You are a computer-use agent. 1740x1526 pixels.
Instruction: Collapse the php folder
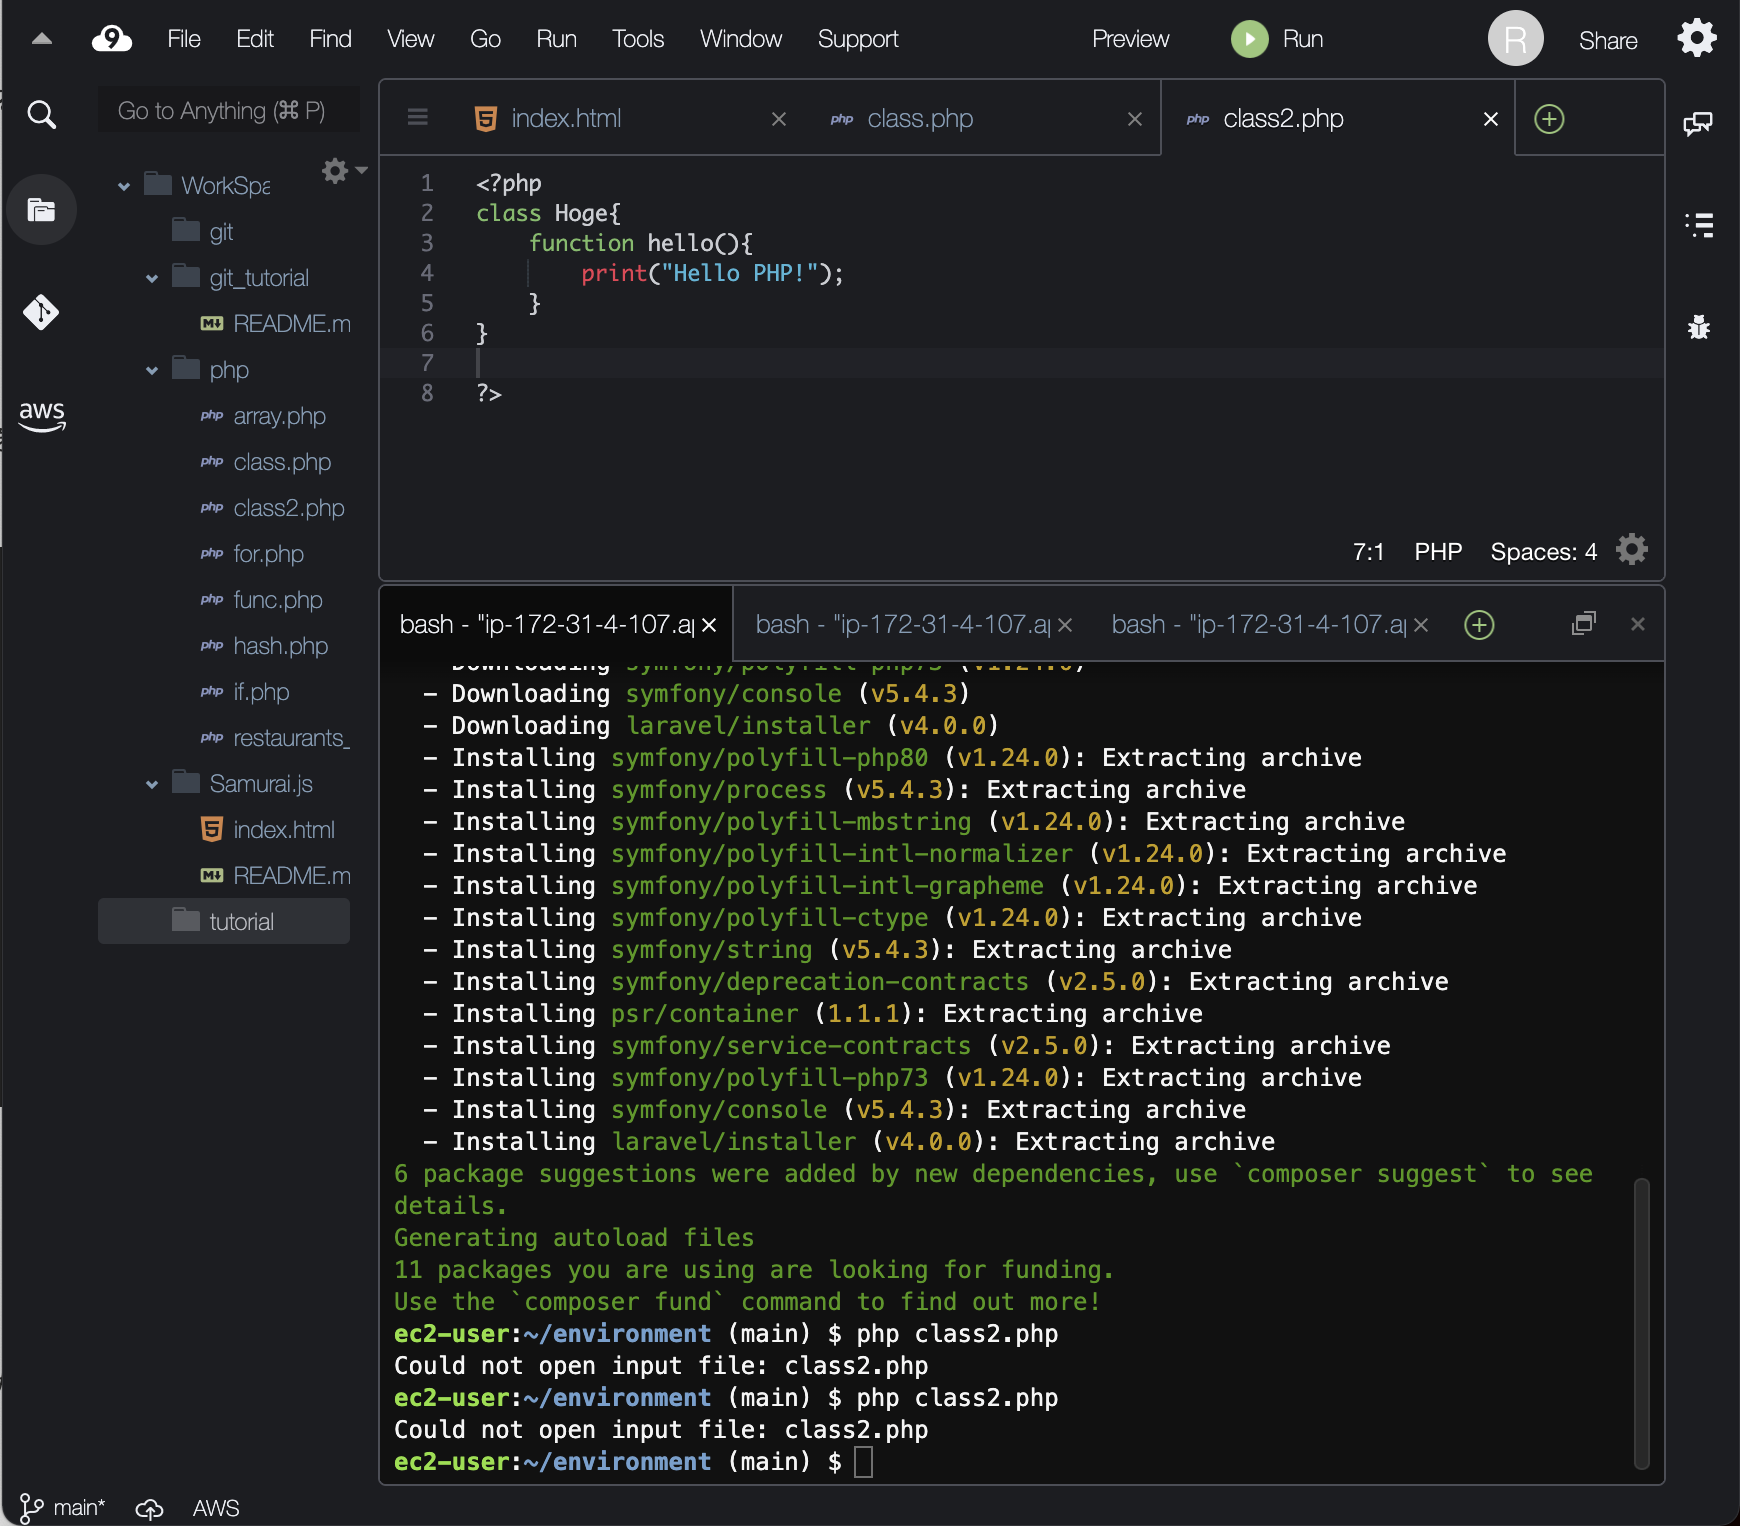pos(152,370)
